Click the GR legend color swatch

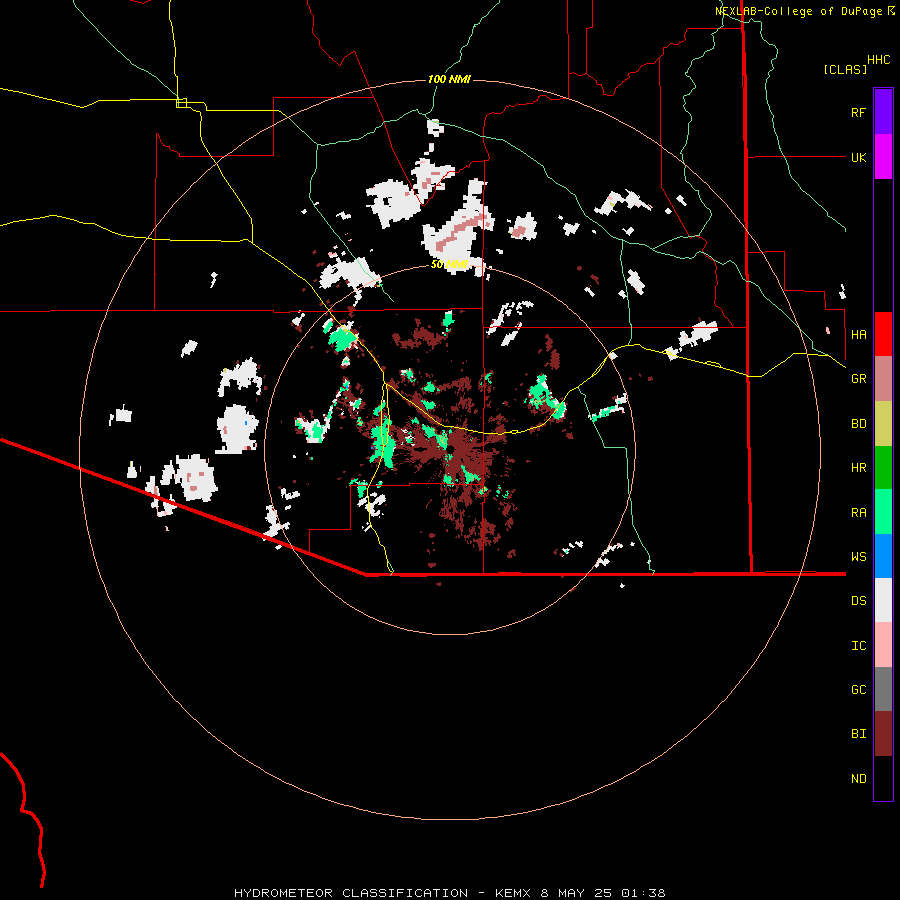pyautogui.click(x=883, y=379)
